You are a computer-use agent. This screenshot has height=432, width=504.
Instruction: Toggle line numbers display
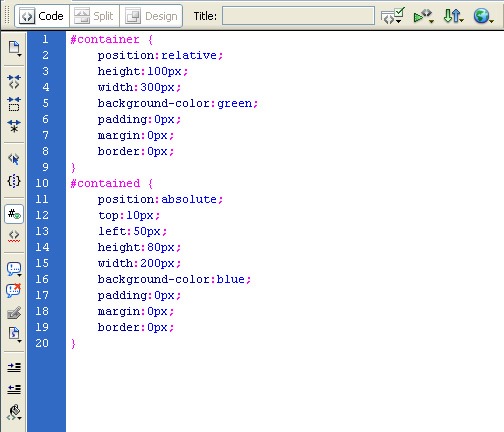click(x=14, y=214)
